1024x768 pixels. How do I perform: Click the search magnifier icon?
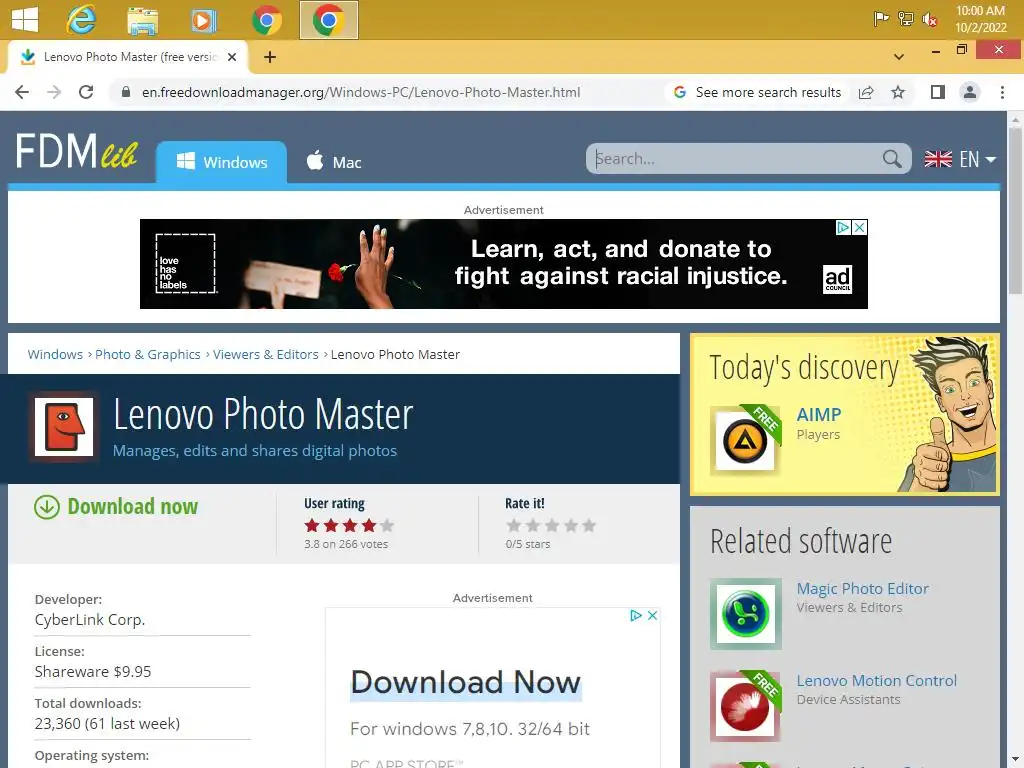point(891,159)
